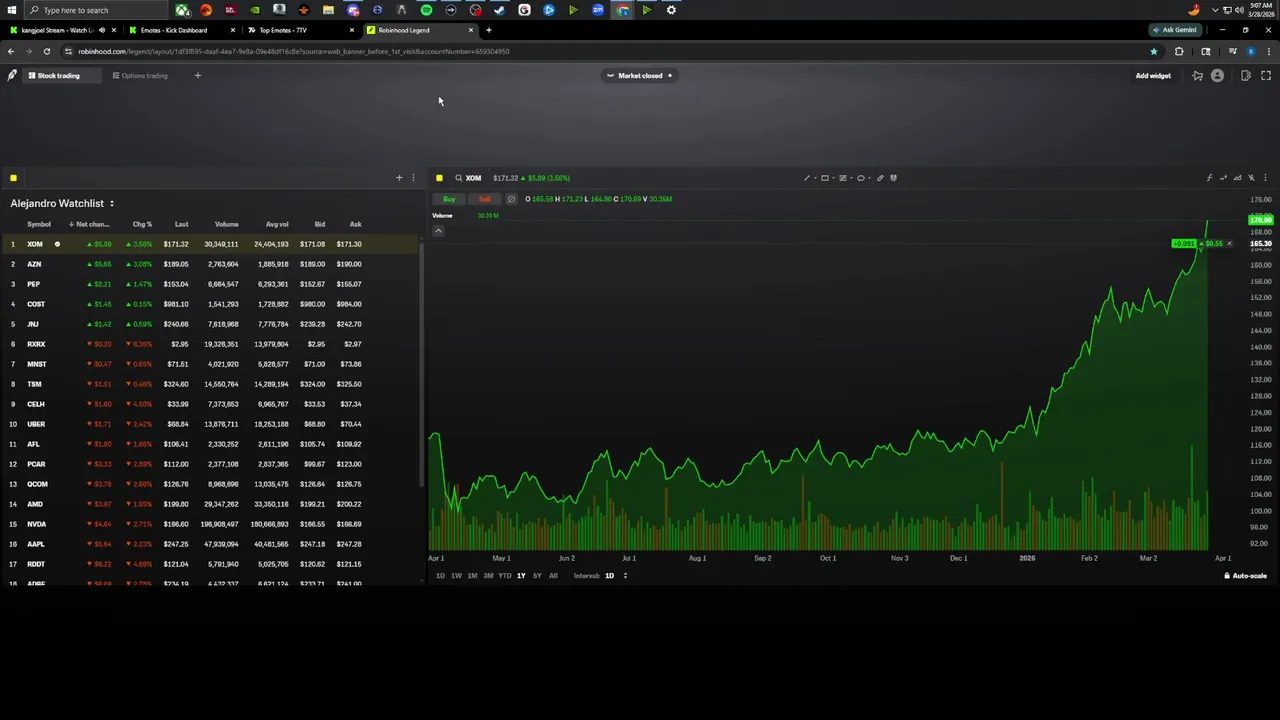1280x720 pixels.
Task: Select the 1M chart range
Action: pos(472,576)
